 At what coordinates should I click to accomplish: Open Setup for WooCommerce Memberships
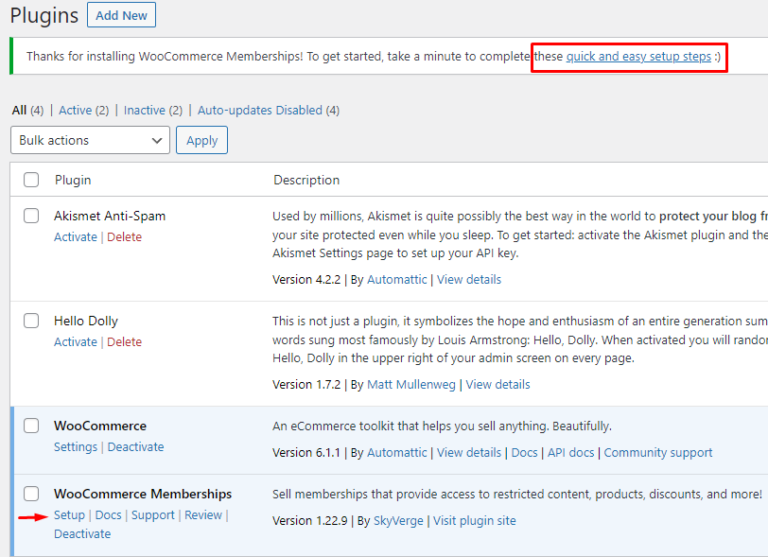69,515
